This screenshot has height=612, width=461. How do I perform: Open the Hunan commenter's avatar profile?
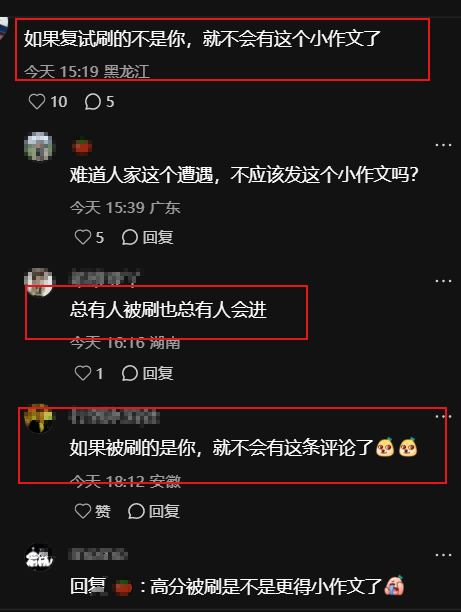(x=39, y=282)
